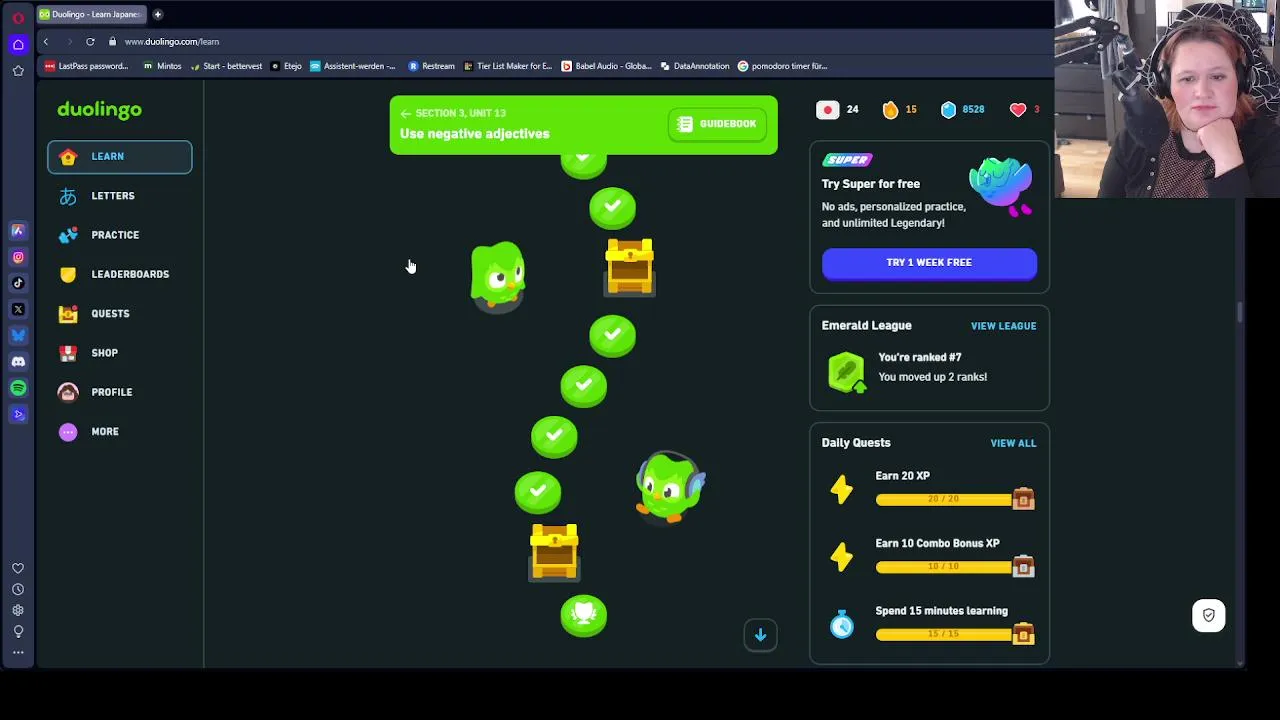Open X (Twitter) in the sidebar
This screenshot has height=720, width=1280.
pos(18,309)
